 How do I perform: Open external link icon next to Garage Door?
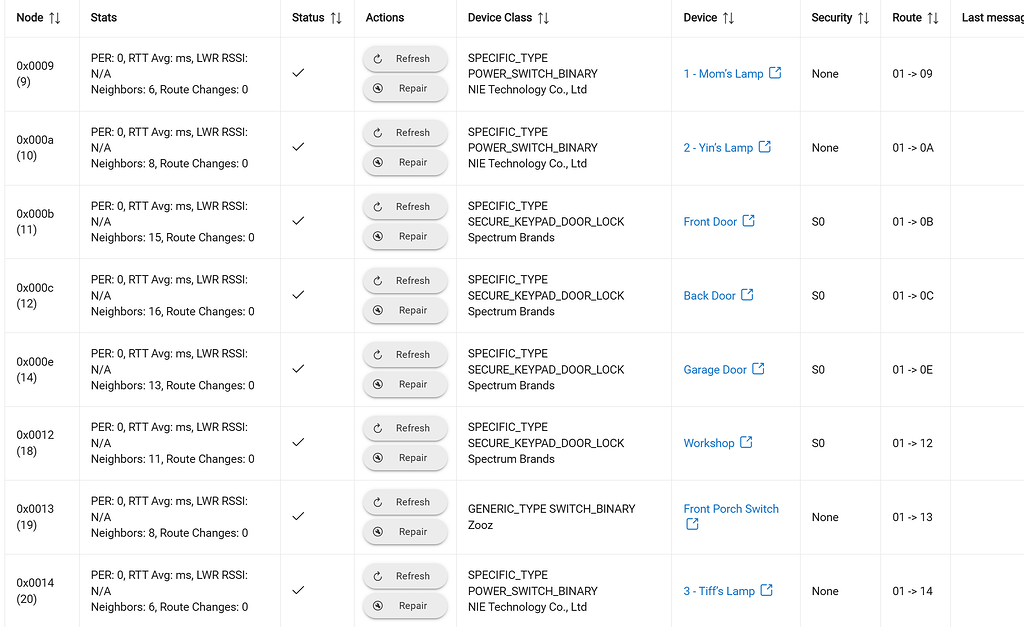(758, 368)
